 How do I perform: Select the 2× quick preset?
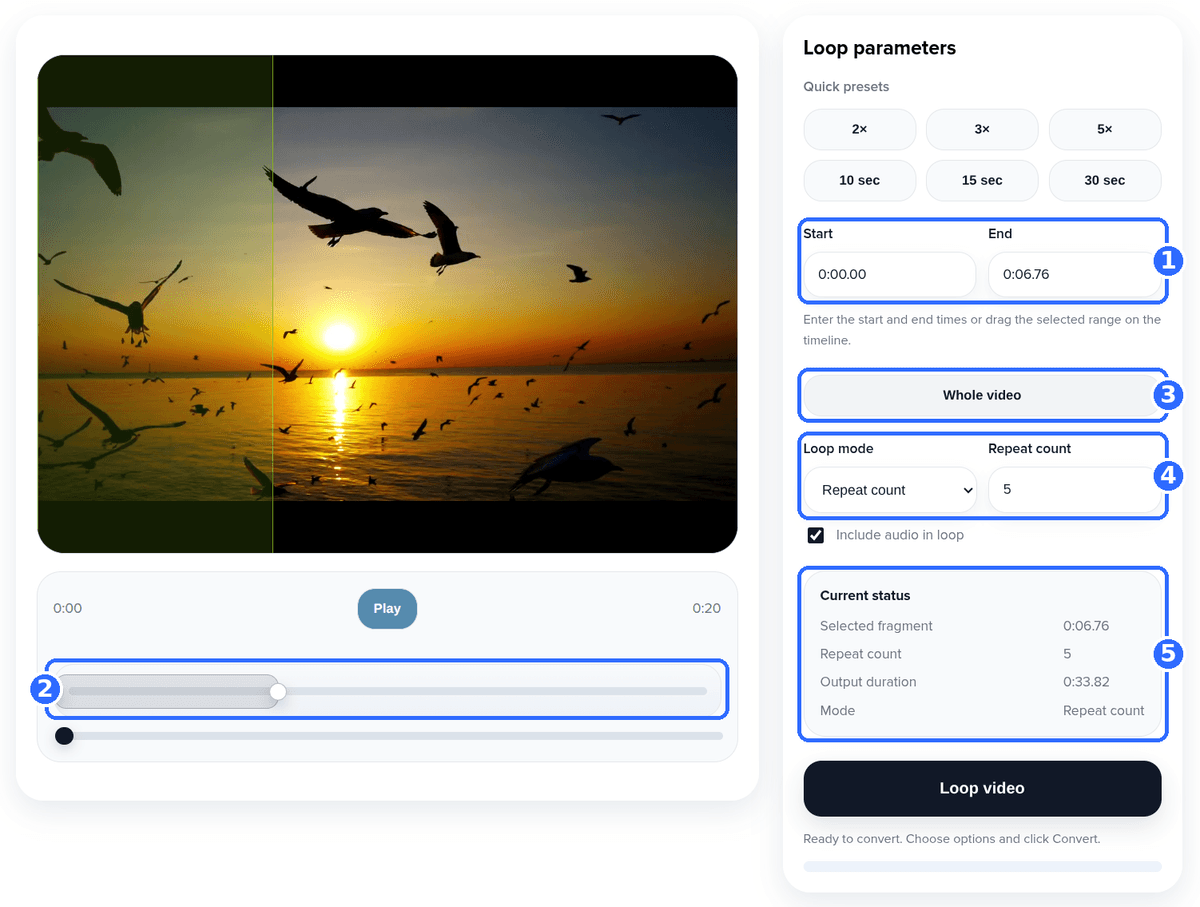(x=859, y=129)
